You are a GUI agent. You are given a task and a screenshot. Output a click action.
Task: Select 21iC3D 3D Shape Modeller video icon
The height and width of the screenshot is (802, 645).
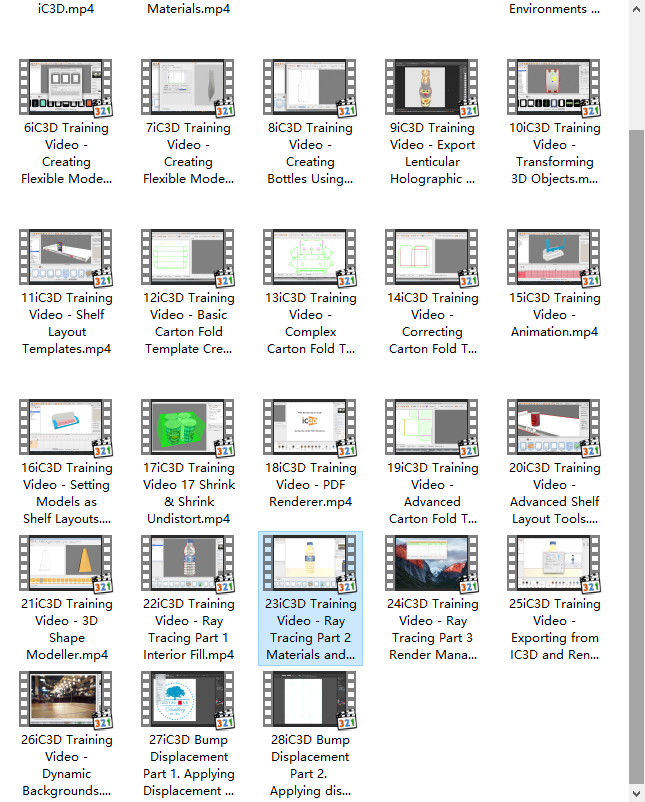pos(66,564)
